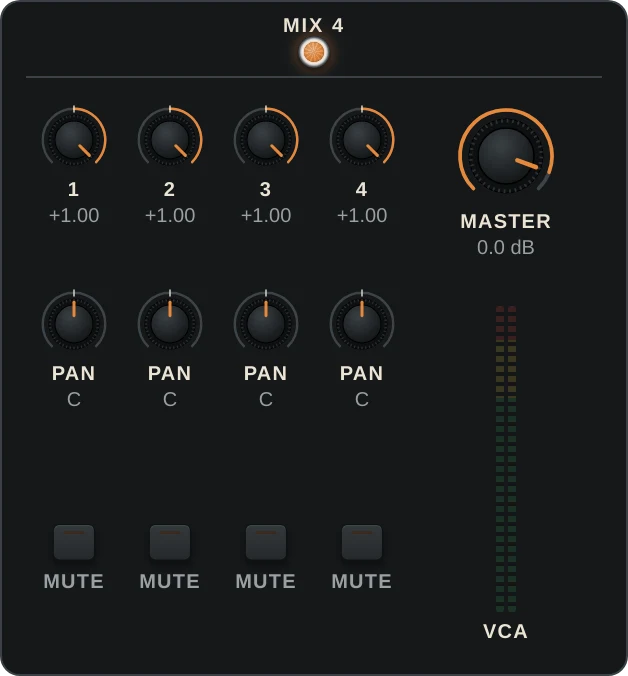This screenshot has height=676, width=628.
Task: Click the MASTER volume knob
Action: [506, 156]
